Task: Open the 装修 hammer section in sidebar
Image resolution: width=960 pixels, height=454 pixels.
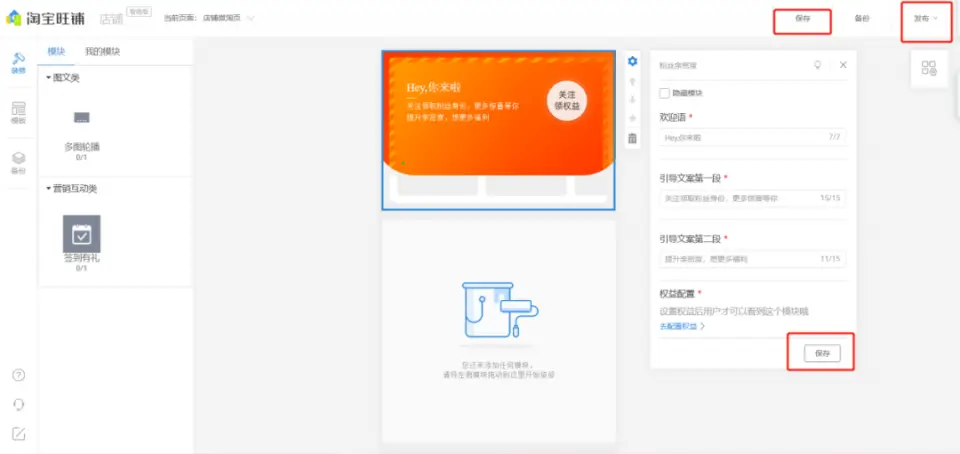Action: 19,63
